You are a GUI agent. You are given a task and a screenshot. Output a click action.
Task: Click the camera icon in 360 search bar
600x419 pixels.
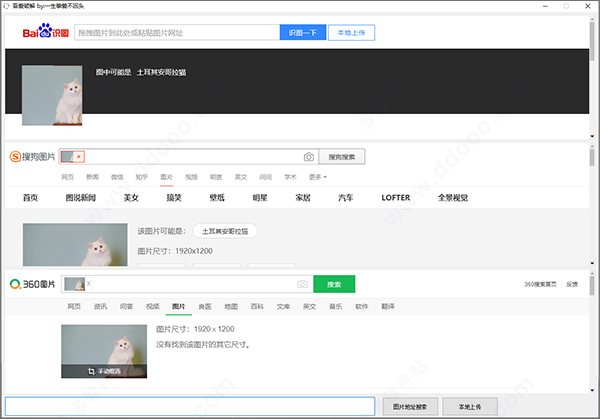tap(302, 285)
